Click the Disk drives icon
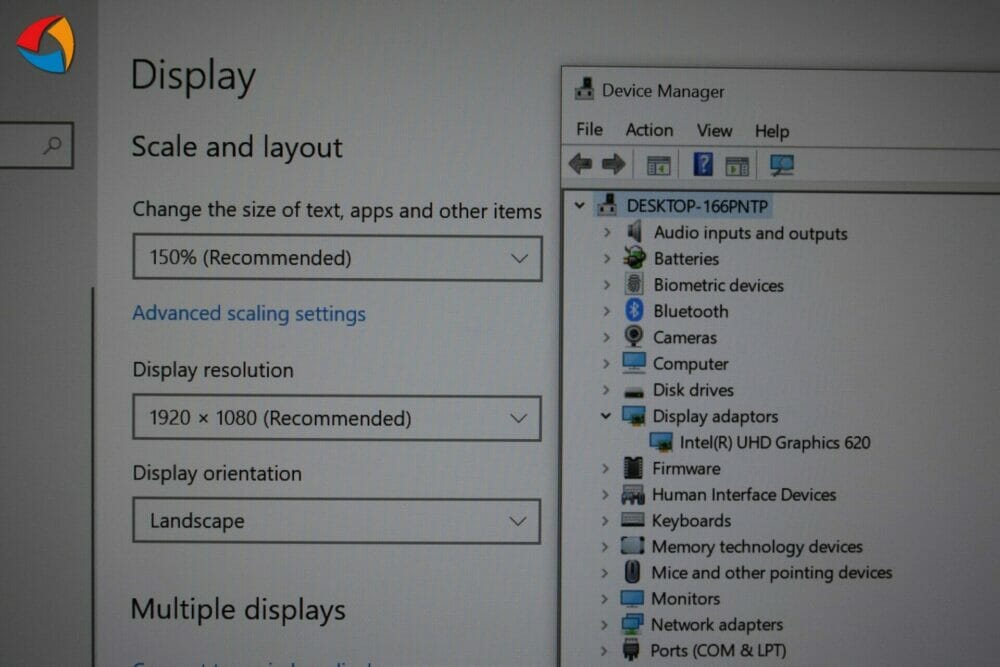This screenshot has width=1000, height=667. coord(633,390)
